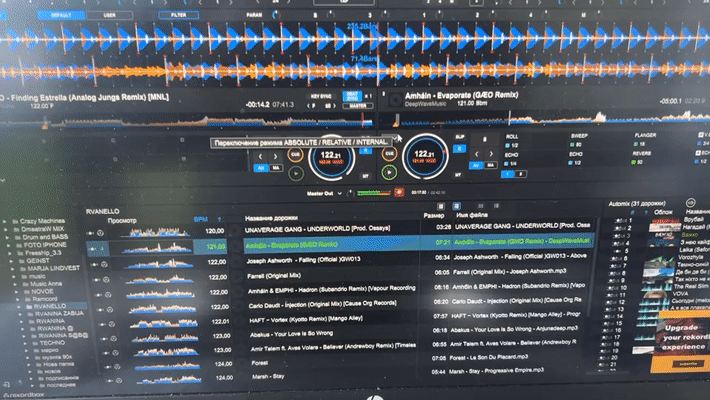This screenshot has height=400, width=710.
Task: Expand the Music Anna folder
Action: [x=16, y=284]
